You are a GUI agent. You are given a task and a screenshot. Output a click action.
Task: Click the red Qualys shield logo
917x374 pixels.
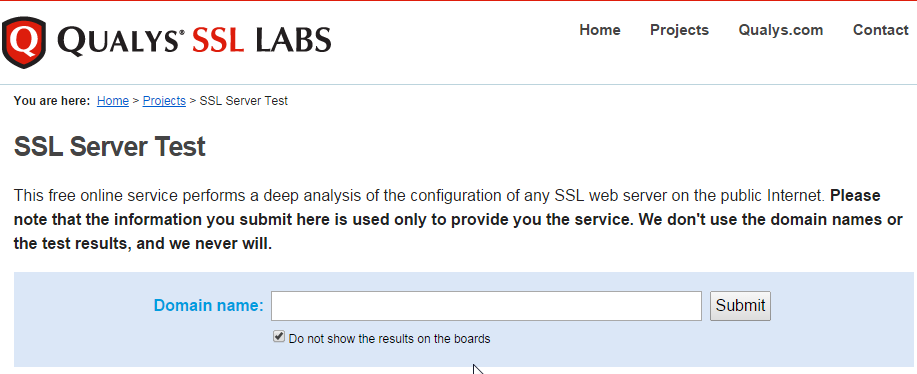click(24, 42)
